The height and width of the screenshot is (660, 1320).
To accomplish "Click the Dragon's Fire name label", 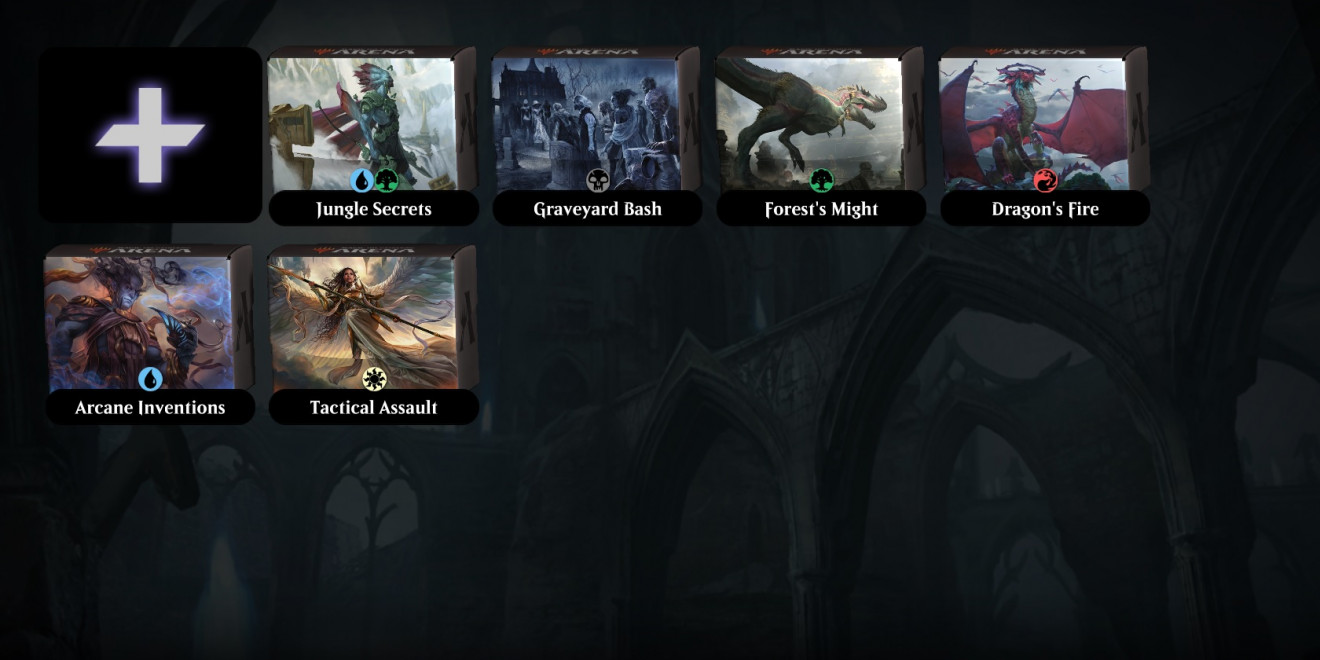I will 1046,209.
